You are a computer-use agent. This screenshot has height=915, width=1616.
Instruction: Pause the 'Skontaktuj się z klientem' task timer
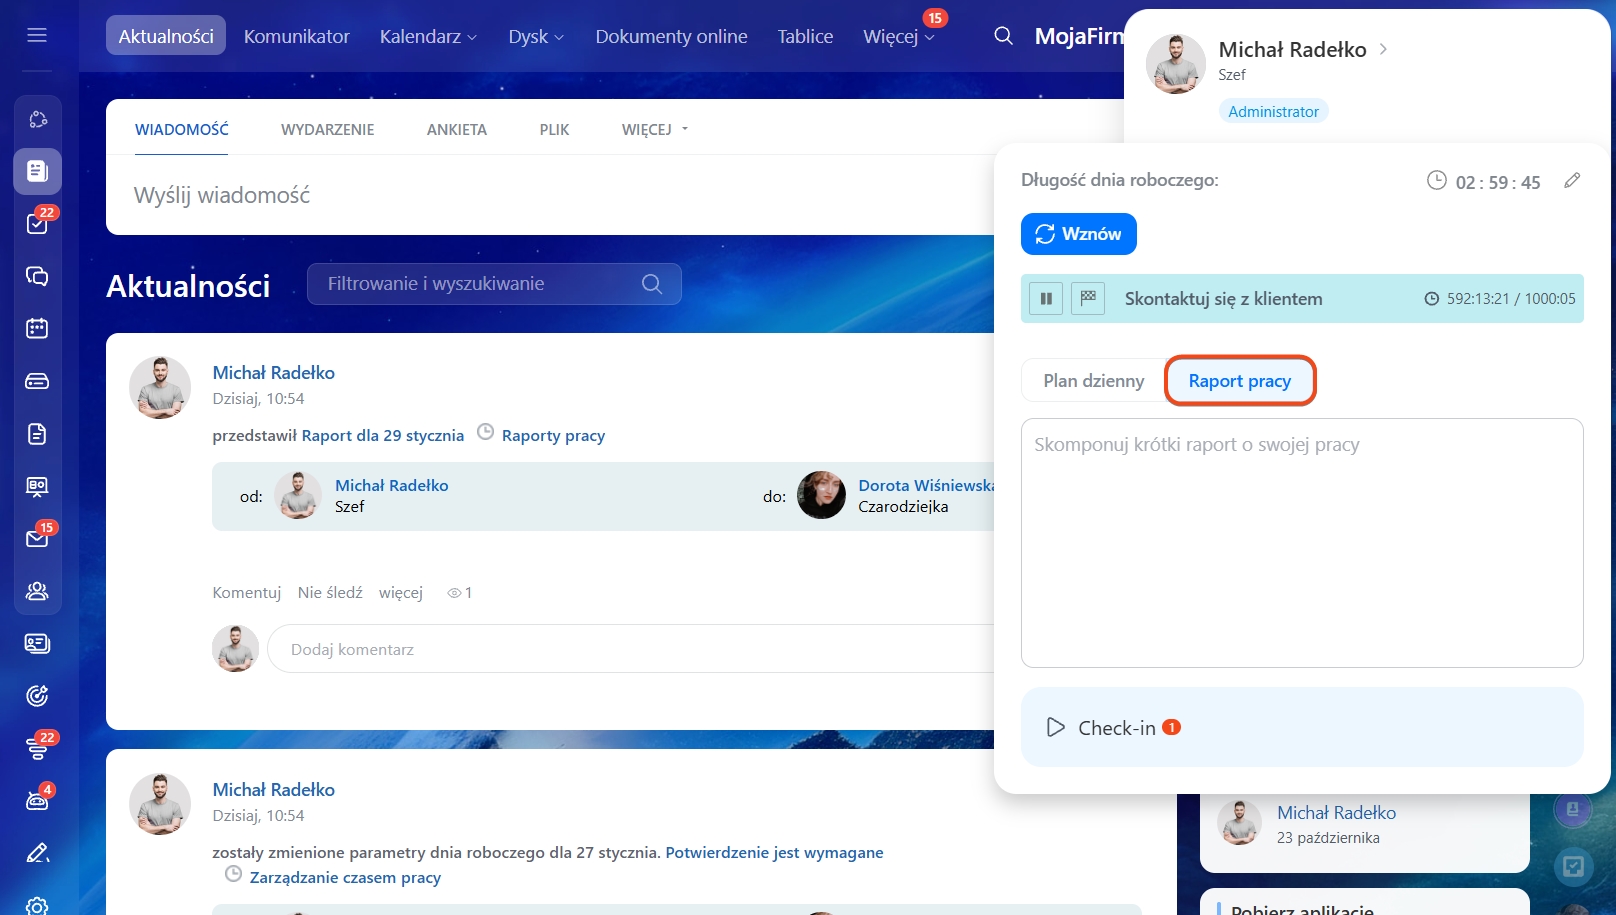pos(1046,299)
